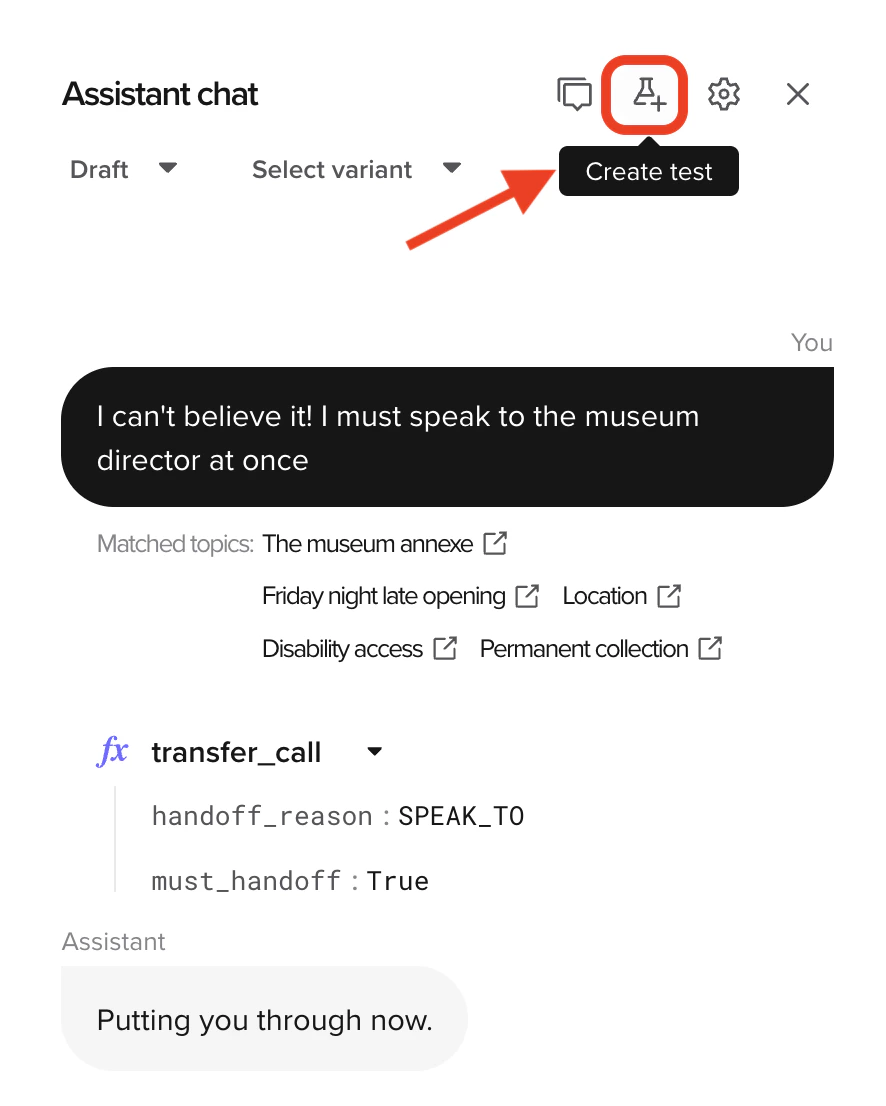The height and width of the screenshot is (1106, 886).
Task: Open the 'The museum annexe' matched topic
Action: click(366, 543)
